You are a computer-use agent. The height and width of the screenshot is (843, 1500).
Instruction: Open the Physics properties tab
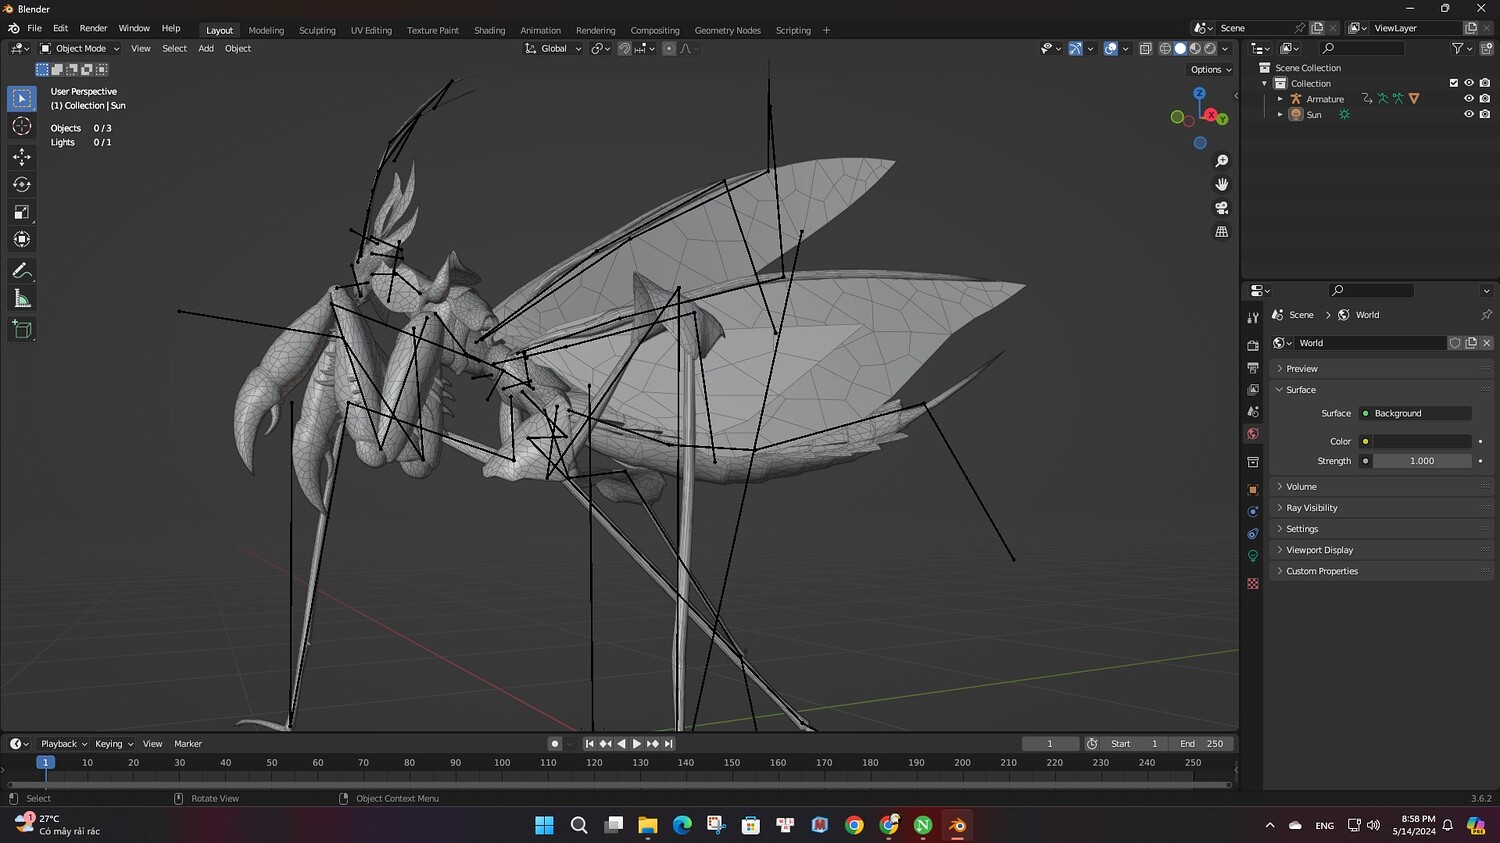pyautogui.click(x=1253, y=512)
